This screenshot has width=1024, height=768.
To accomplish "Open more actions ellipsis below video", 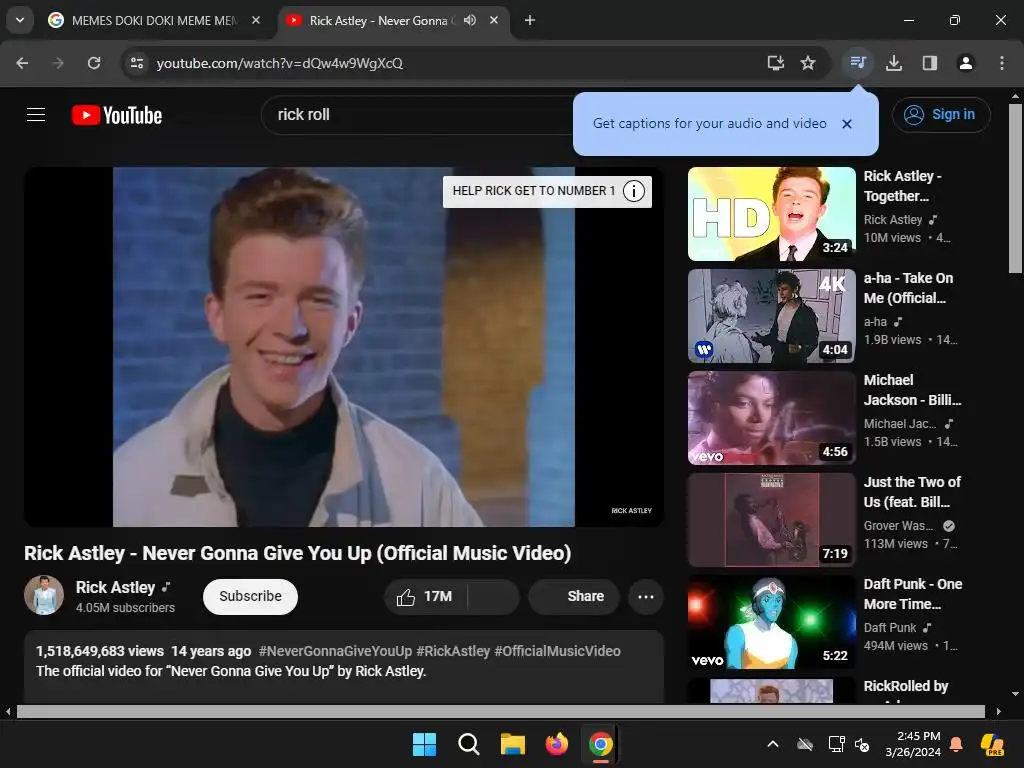I will pos(646,596).
